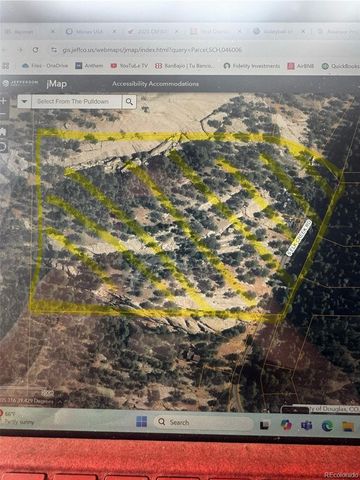The width and height of the screenshot is (360, 480).
Task: Zoom out with the map minus button
Action: coord(3,114)
